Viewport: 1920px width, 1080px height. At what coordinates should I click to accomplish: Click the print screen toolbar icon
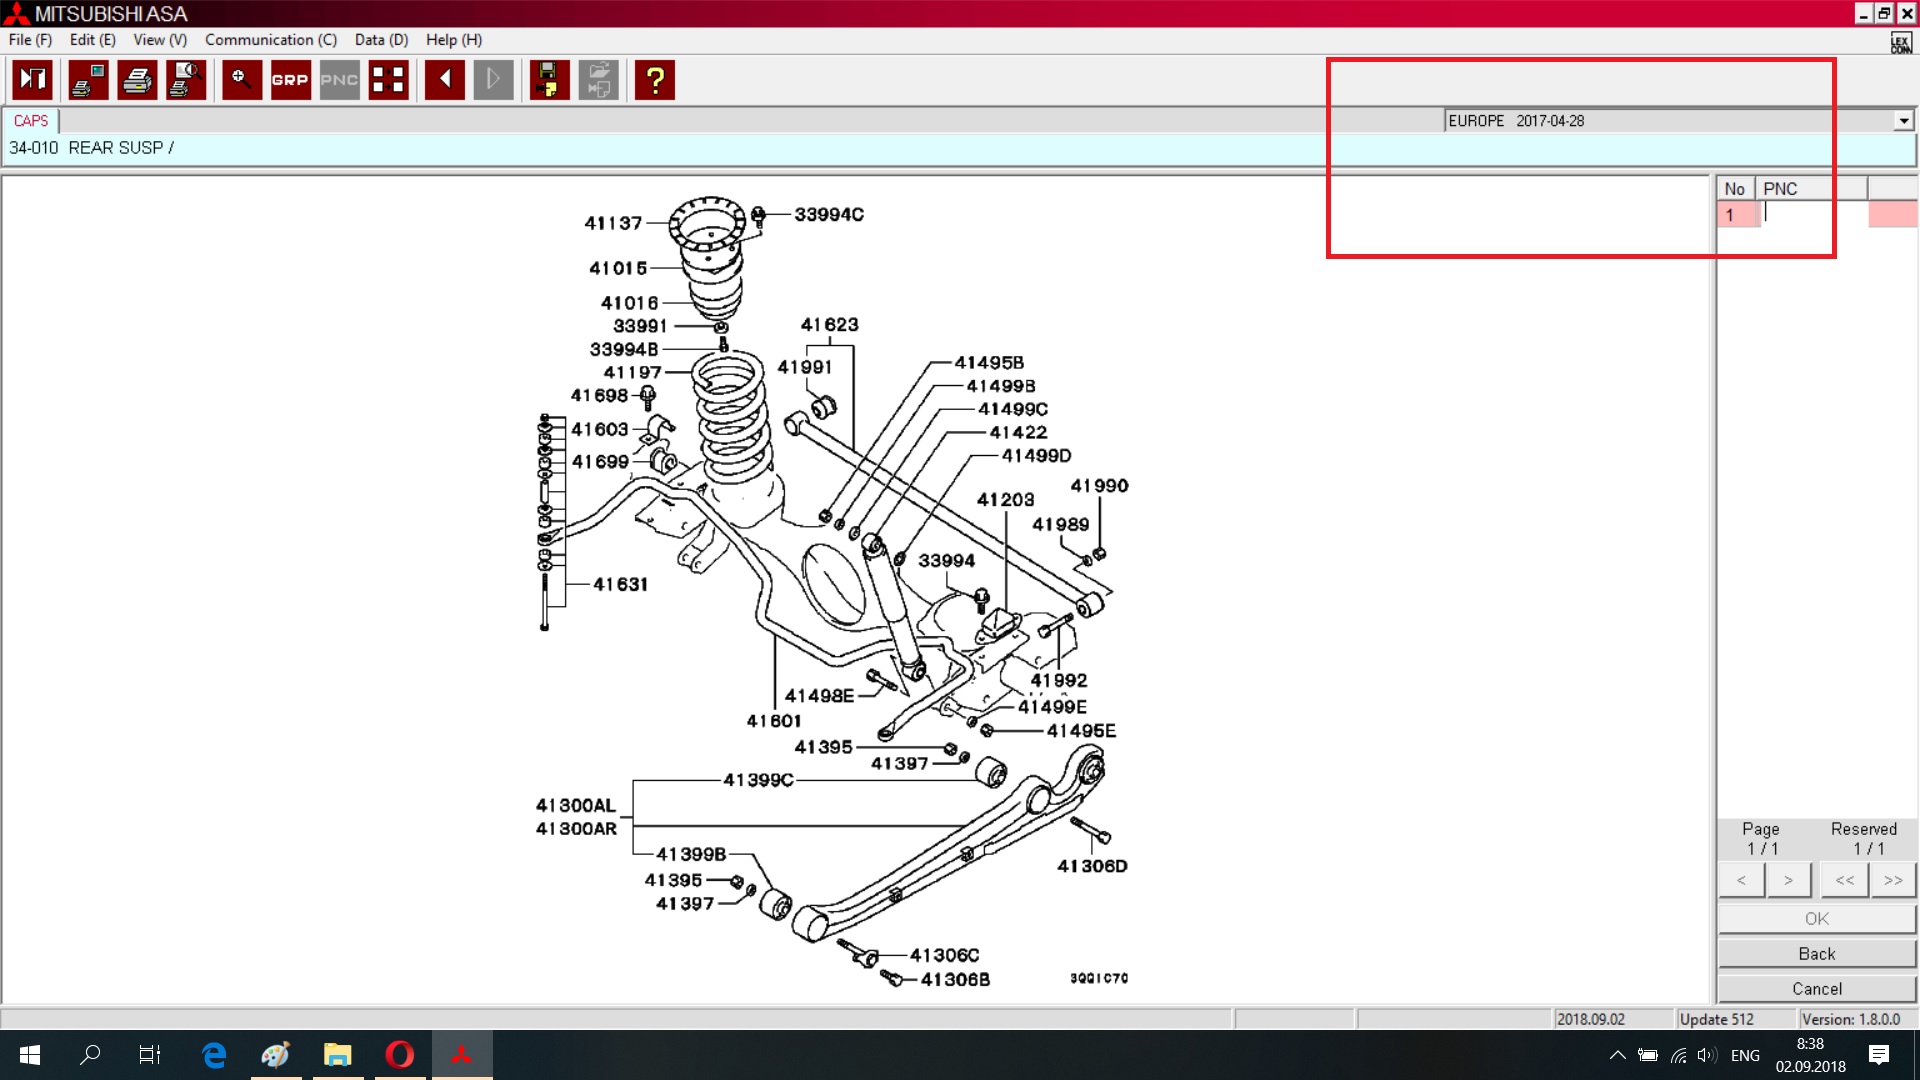(88, 80)
